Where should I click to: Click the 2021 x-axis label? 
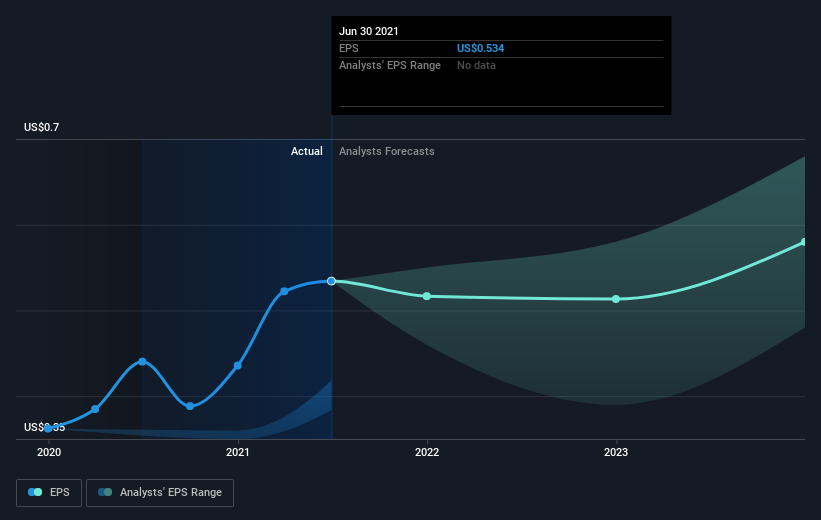238,453
